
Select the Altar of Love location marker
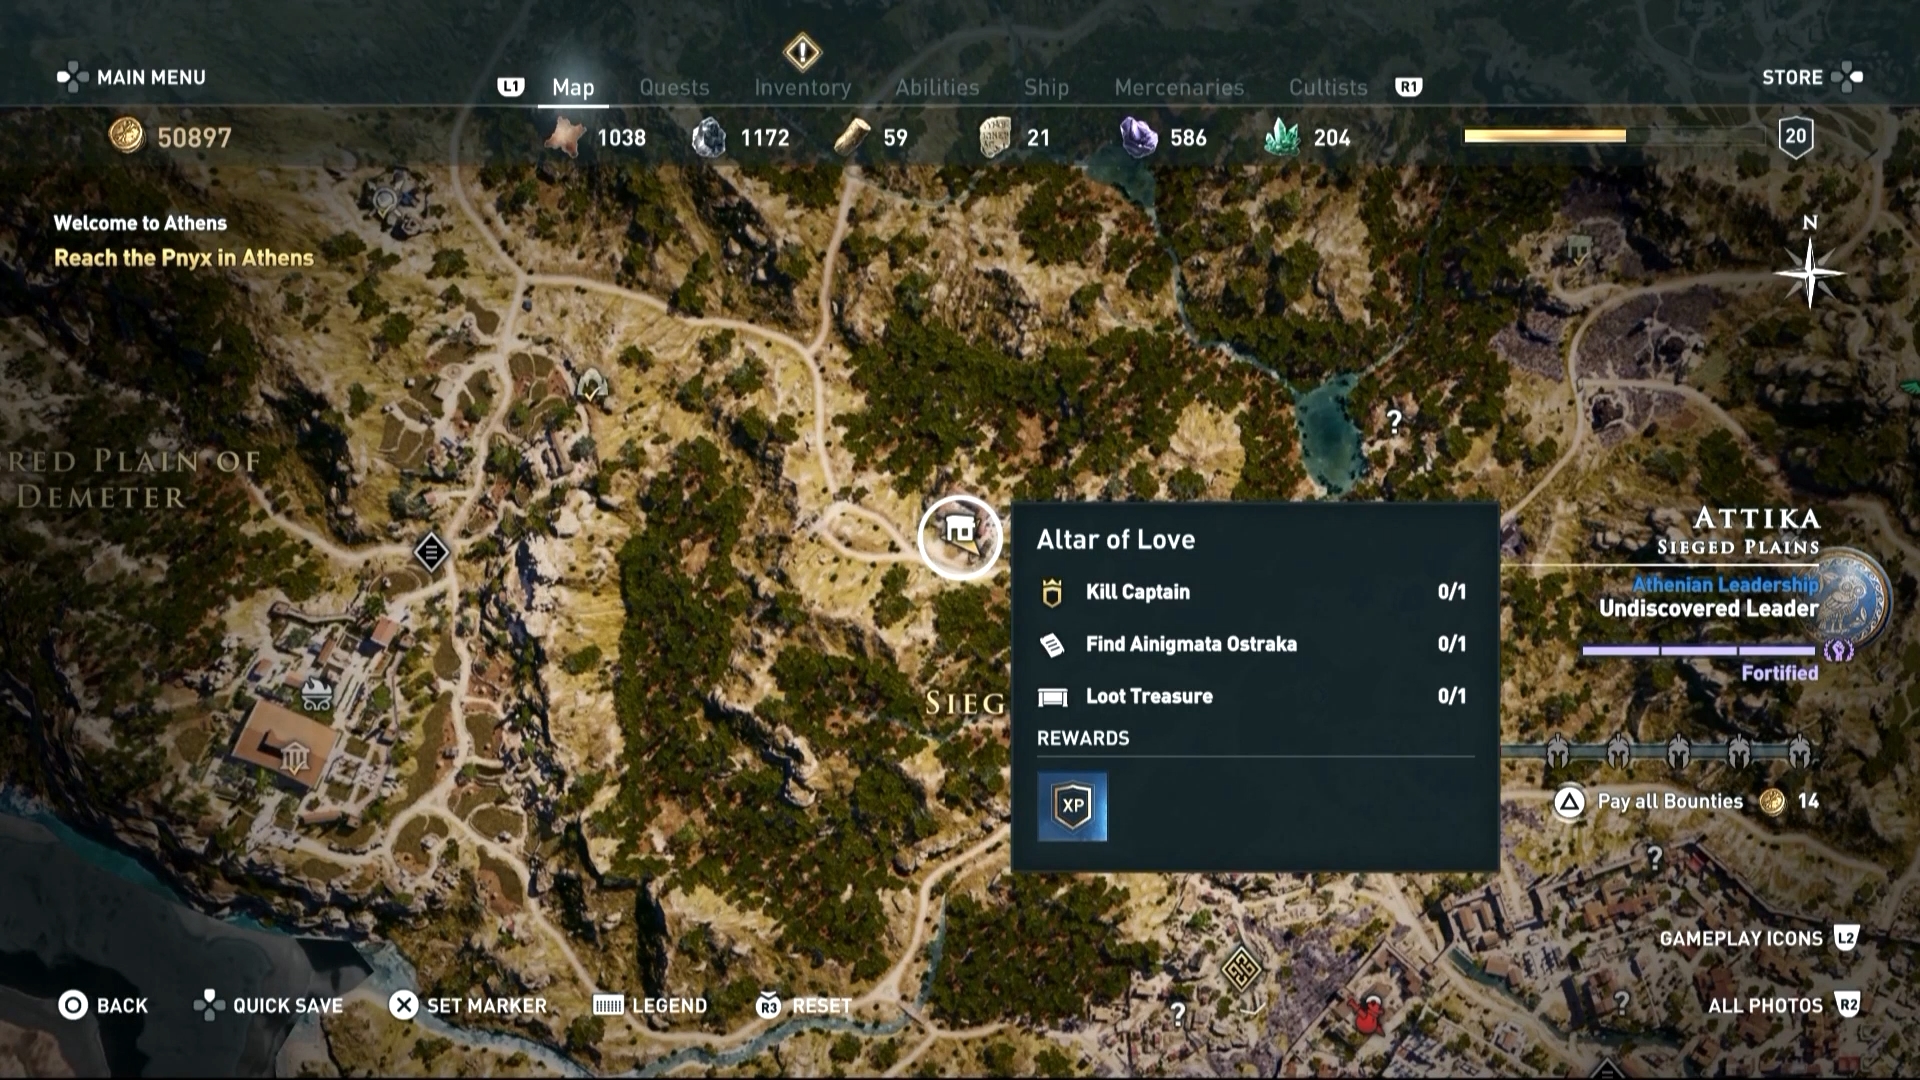click(x=960, y=537)
